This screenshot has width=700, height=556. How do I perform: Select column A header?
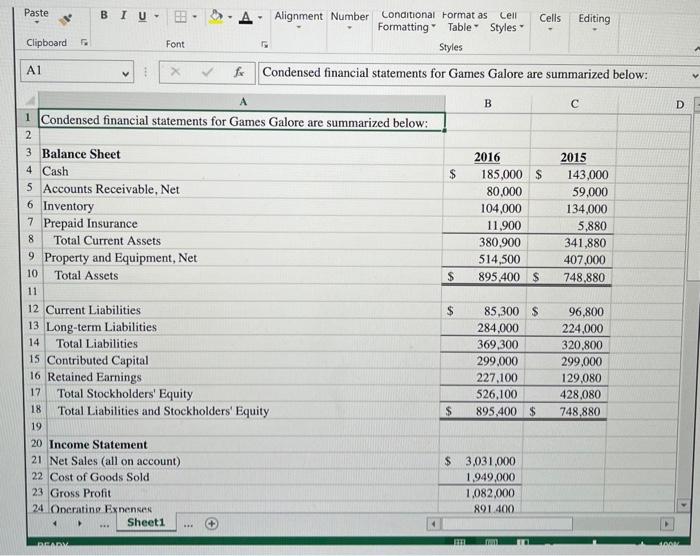point(242,102)
